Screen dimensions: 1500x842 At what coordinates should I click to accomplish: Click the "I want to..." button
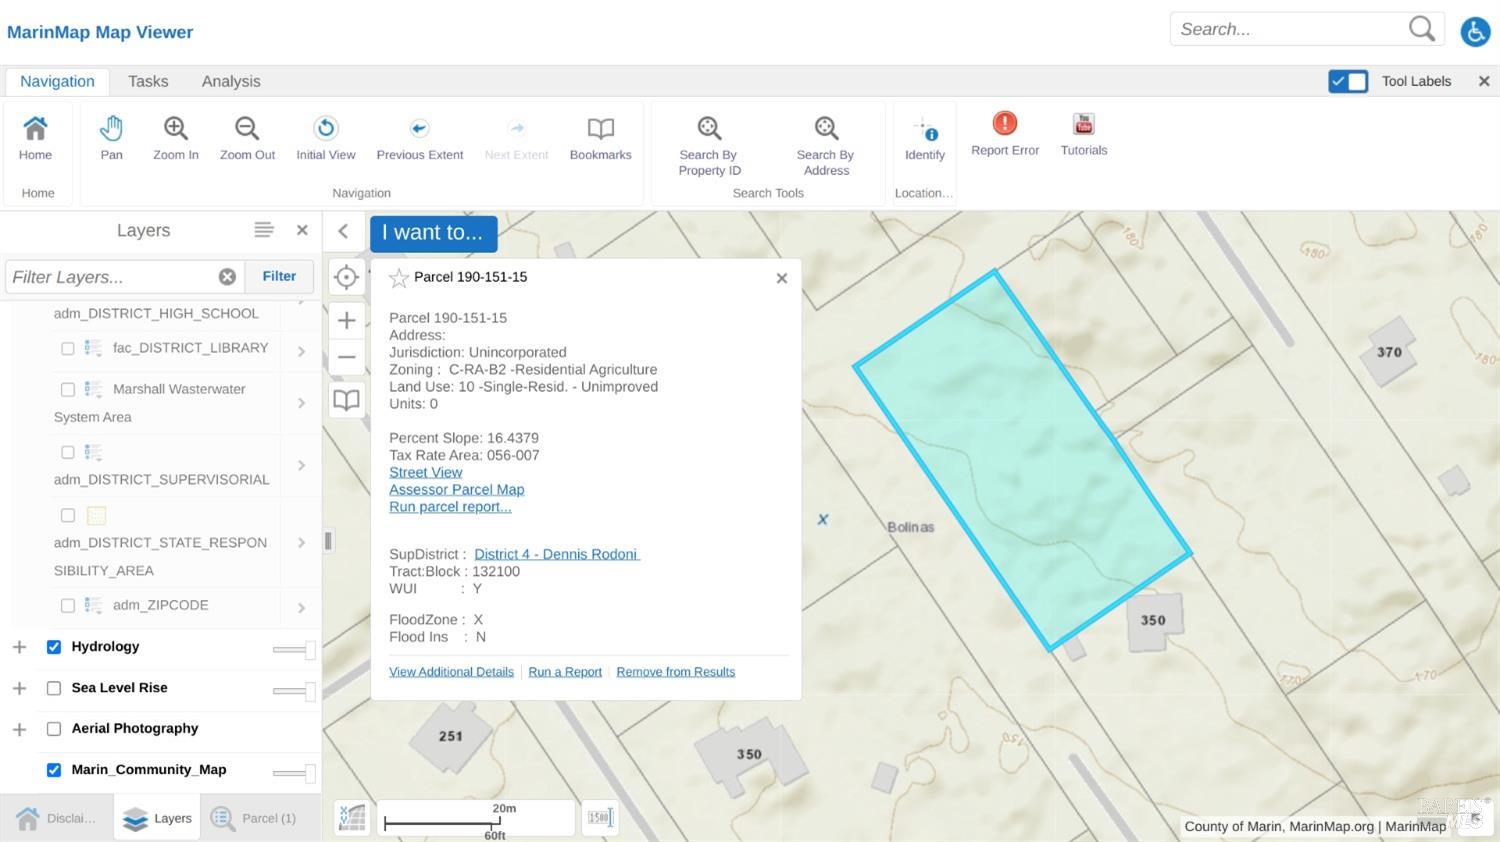click(433, 233)
